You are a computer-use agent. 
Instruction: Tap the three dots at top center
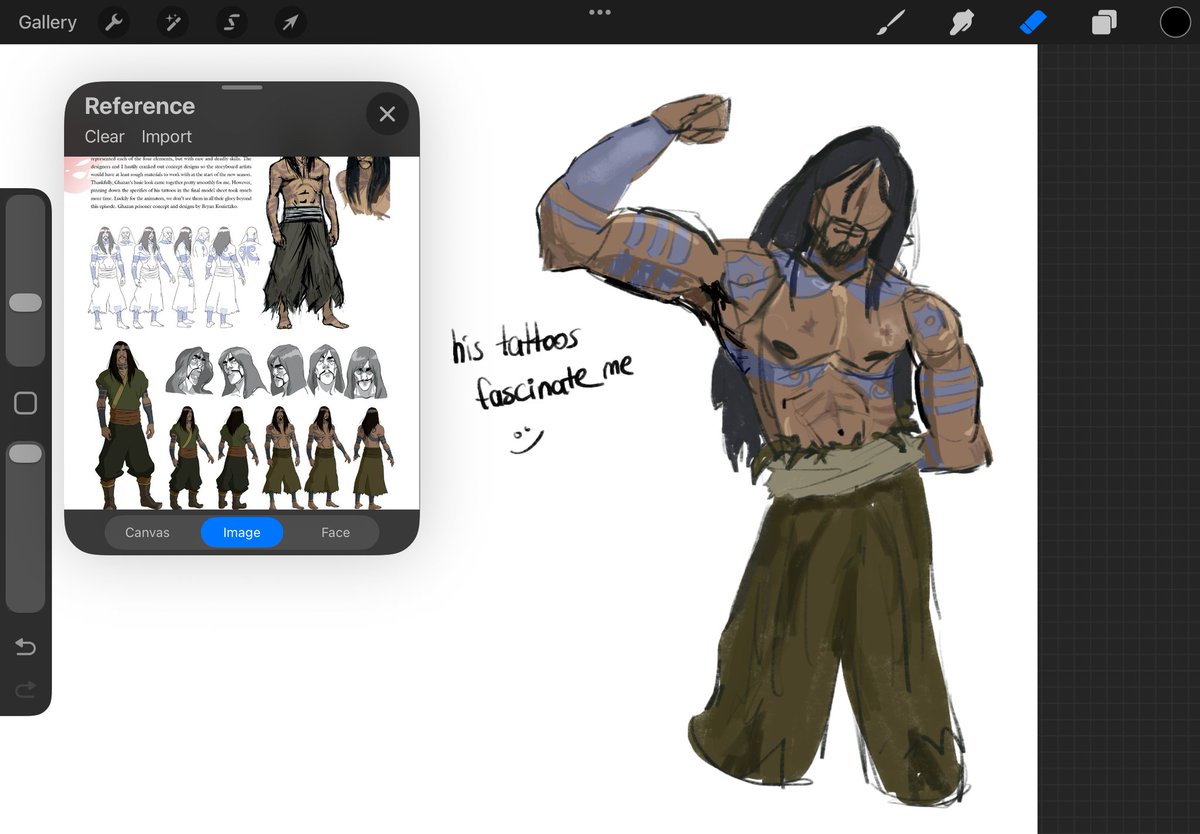point(600,12)
